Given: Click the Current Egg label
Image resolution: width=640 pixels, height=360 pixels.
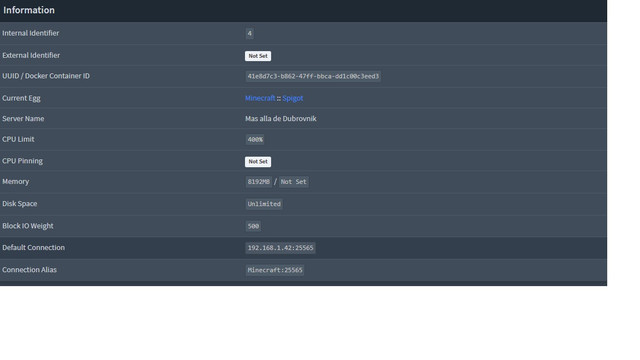Looking at the screenshot, I should 21,98.
